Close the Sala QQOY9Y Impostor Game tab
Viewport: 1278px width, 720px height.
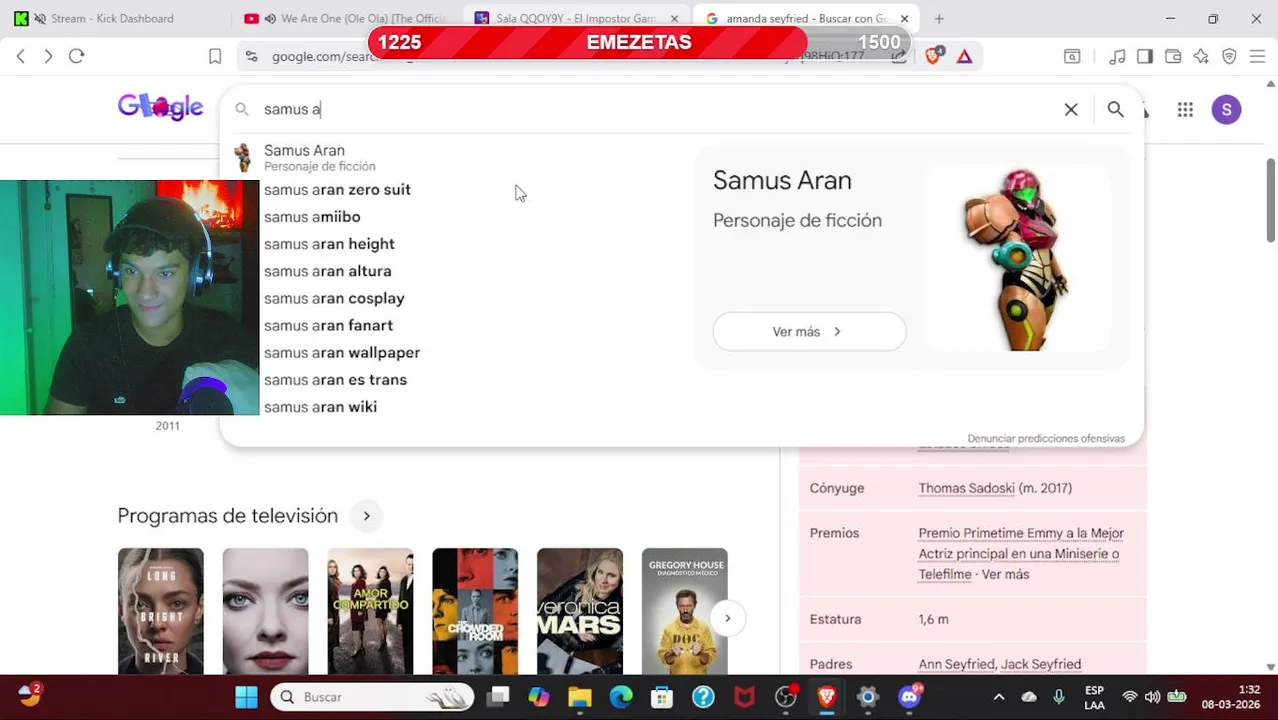(x=674, y=18)
